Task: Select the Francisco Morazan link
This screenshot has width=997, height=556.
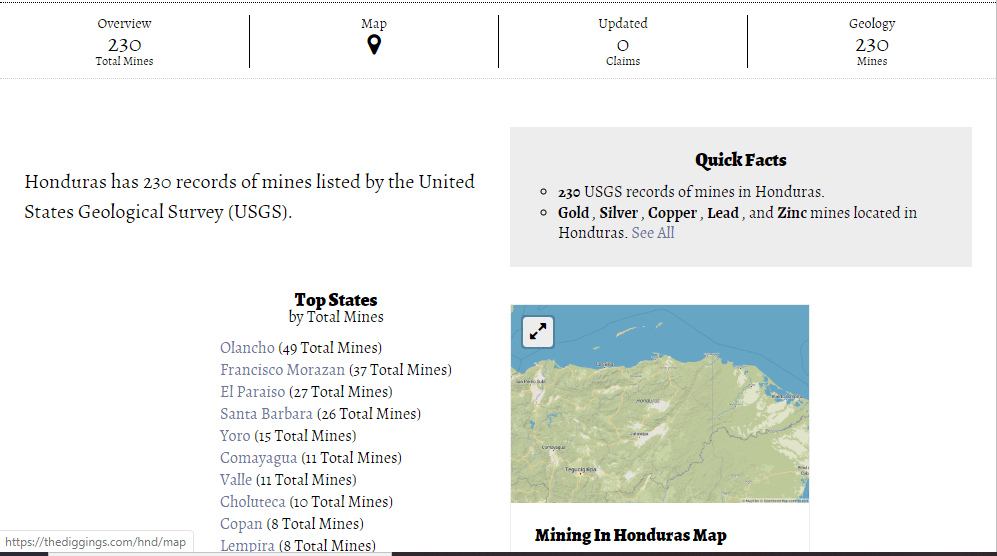Action: (x=282, y=370)
